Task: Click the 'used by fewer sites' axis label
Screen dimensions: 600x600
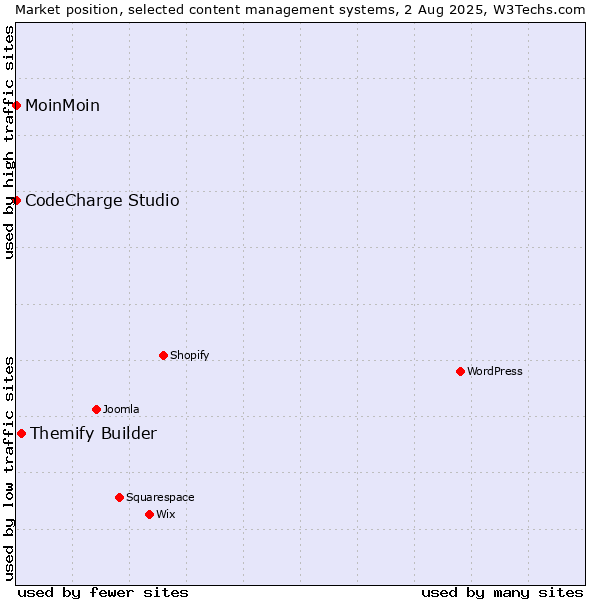Action: click(x=103, y=593)
